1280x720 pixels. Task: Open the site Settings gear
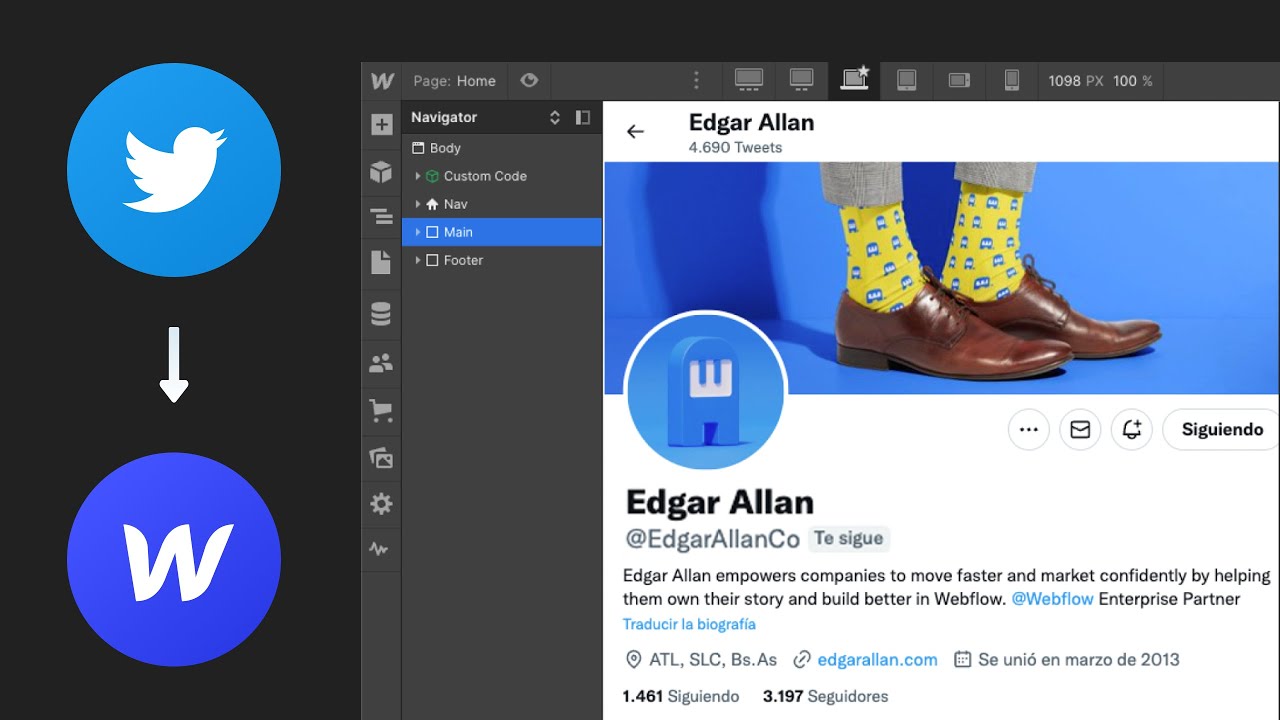(381, 504)
